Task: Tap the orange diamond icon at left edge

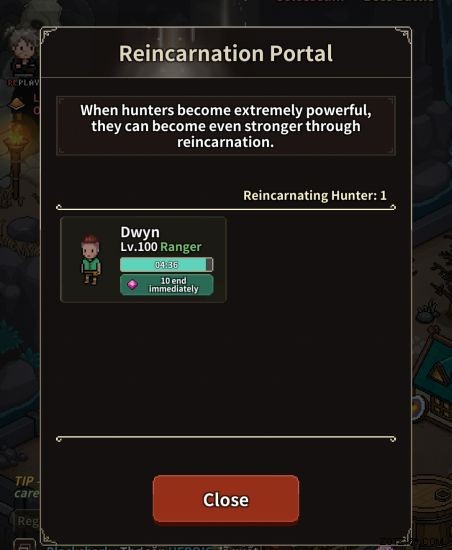Action: 16,104
